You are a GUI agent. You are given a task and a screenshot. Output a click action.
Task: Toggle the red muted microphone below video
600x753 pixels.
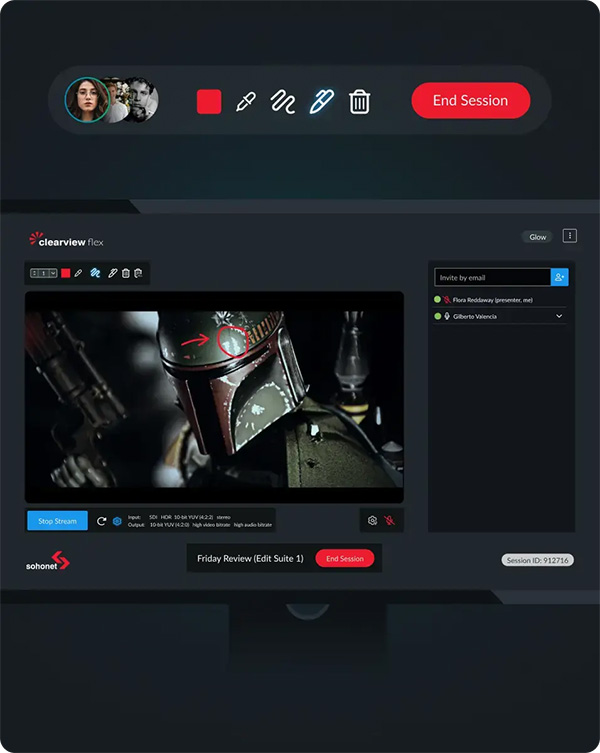[390, 521]
